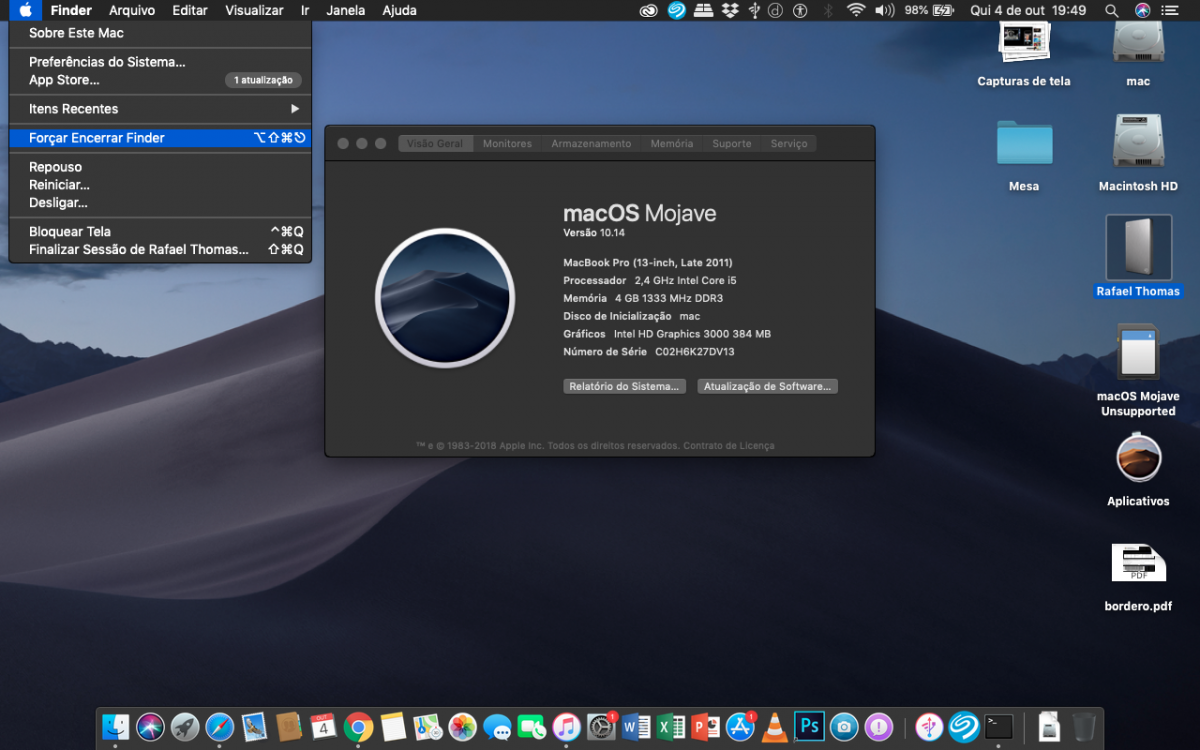Open VLC media player in the Dock
The width and height of the screenshot is (1200, 750).
[774, 727]
